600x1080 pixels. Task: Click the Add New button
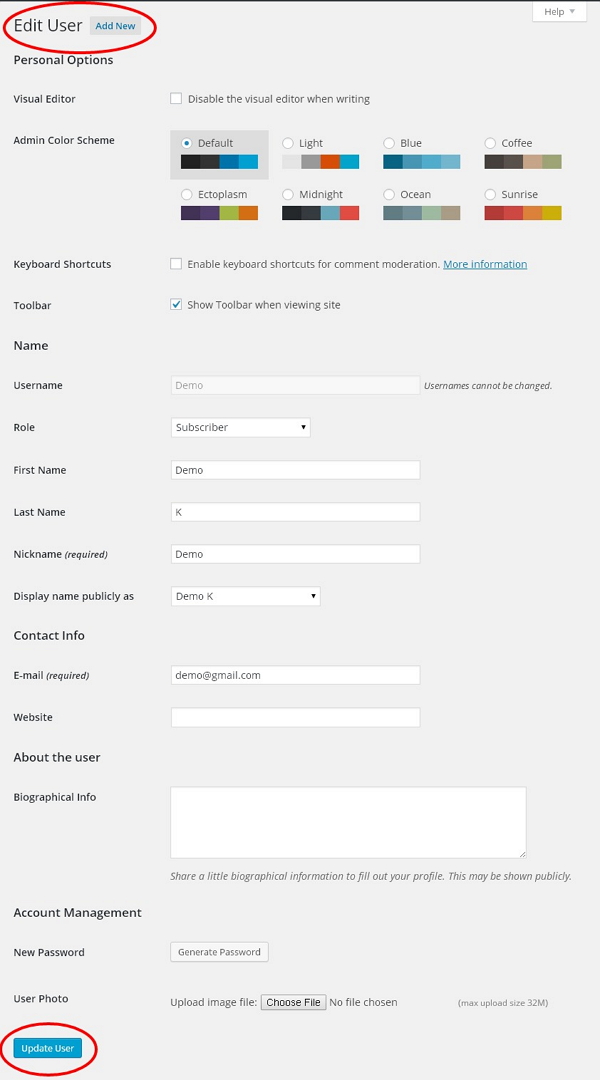click(x=116, y=26)
